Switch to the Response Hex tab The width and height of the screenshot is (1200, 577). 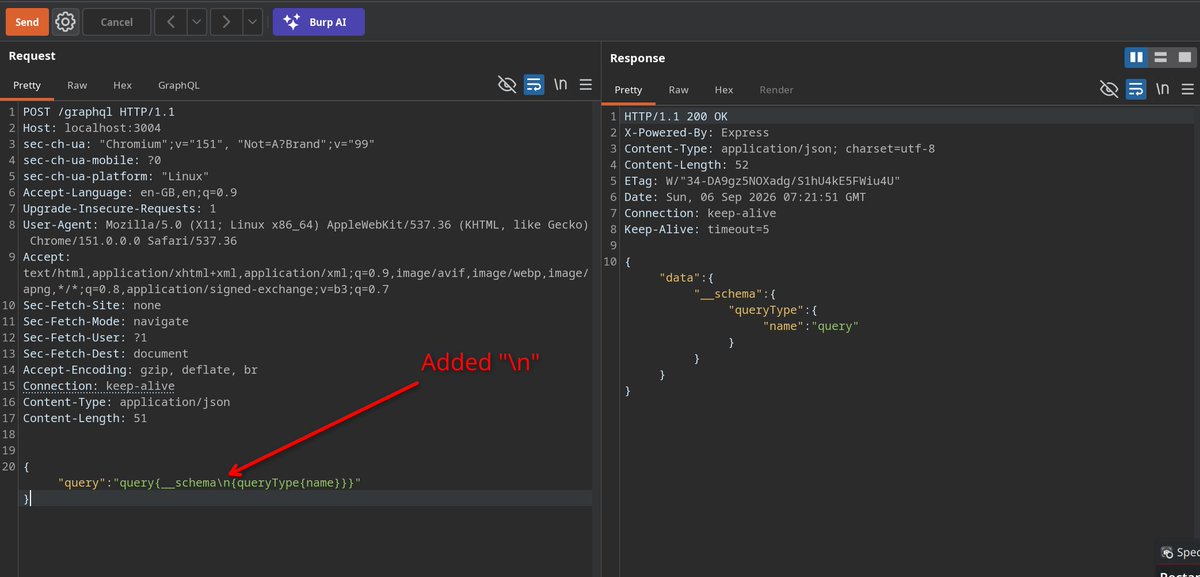(723, 90)
